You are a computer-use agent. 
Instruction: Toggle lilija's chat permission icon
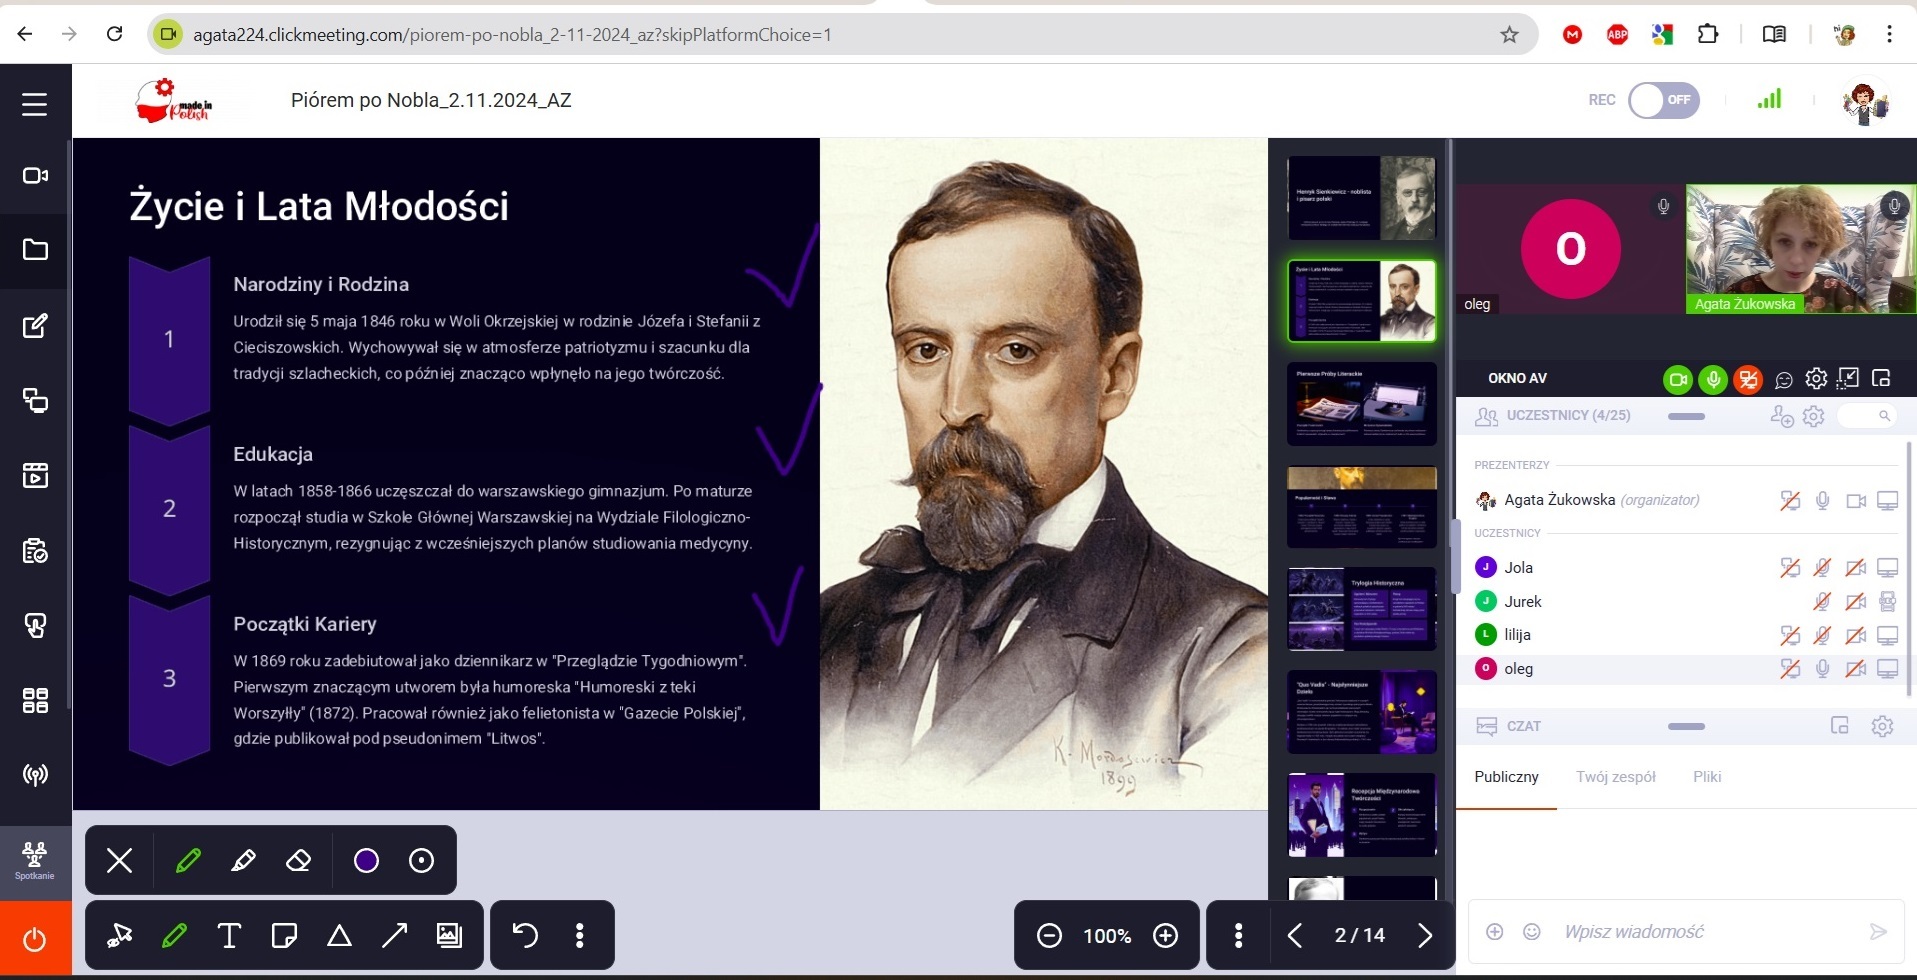coord(1790,635)
